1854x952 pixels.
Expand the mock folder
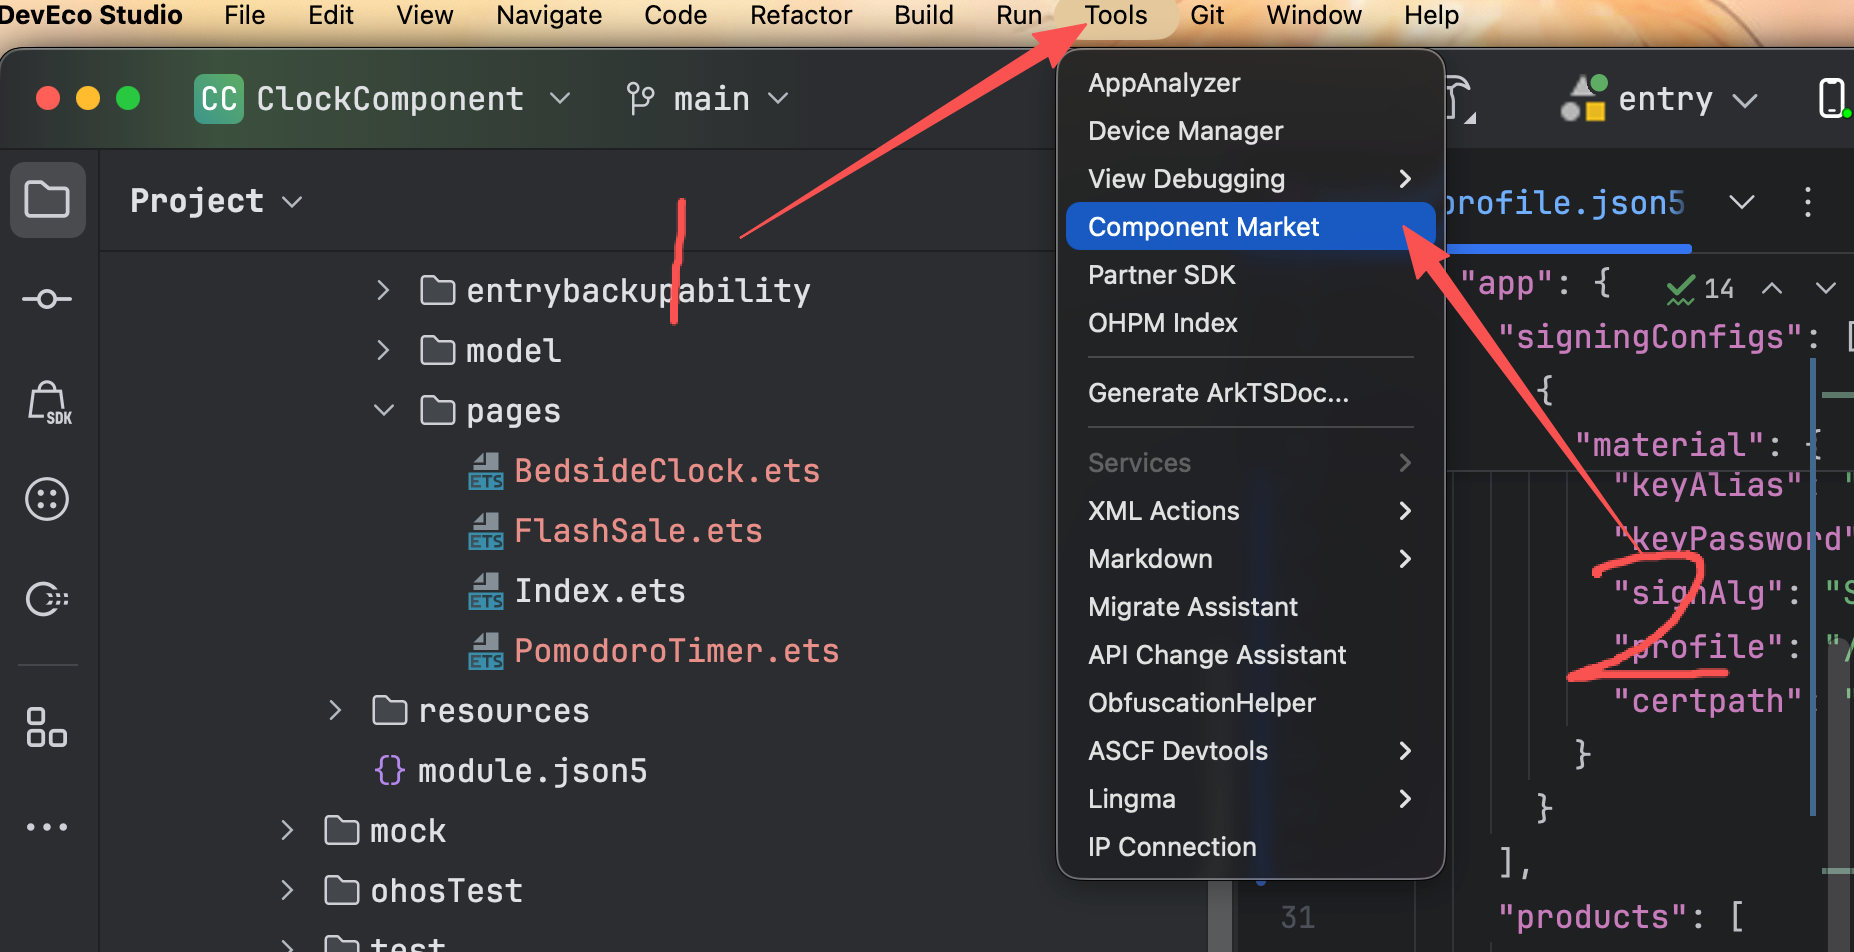(x=287, y=830)
